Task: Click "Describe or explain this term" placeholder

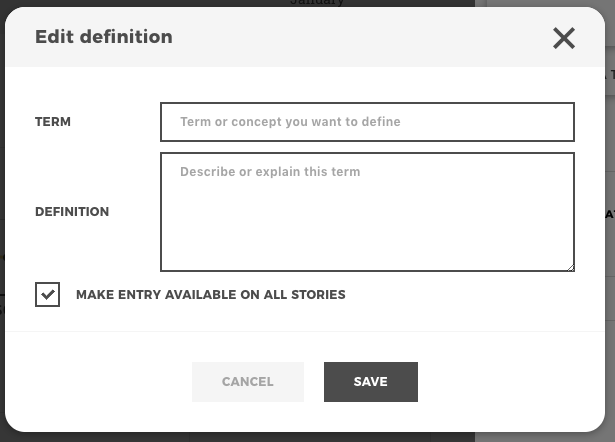Action: [270, 172]
